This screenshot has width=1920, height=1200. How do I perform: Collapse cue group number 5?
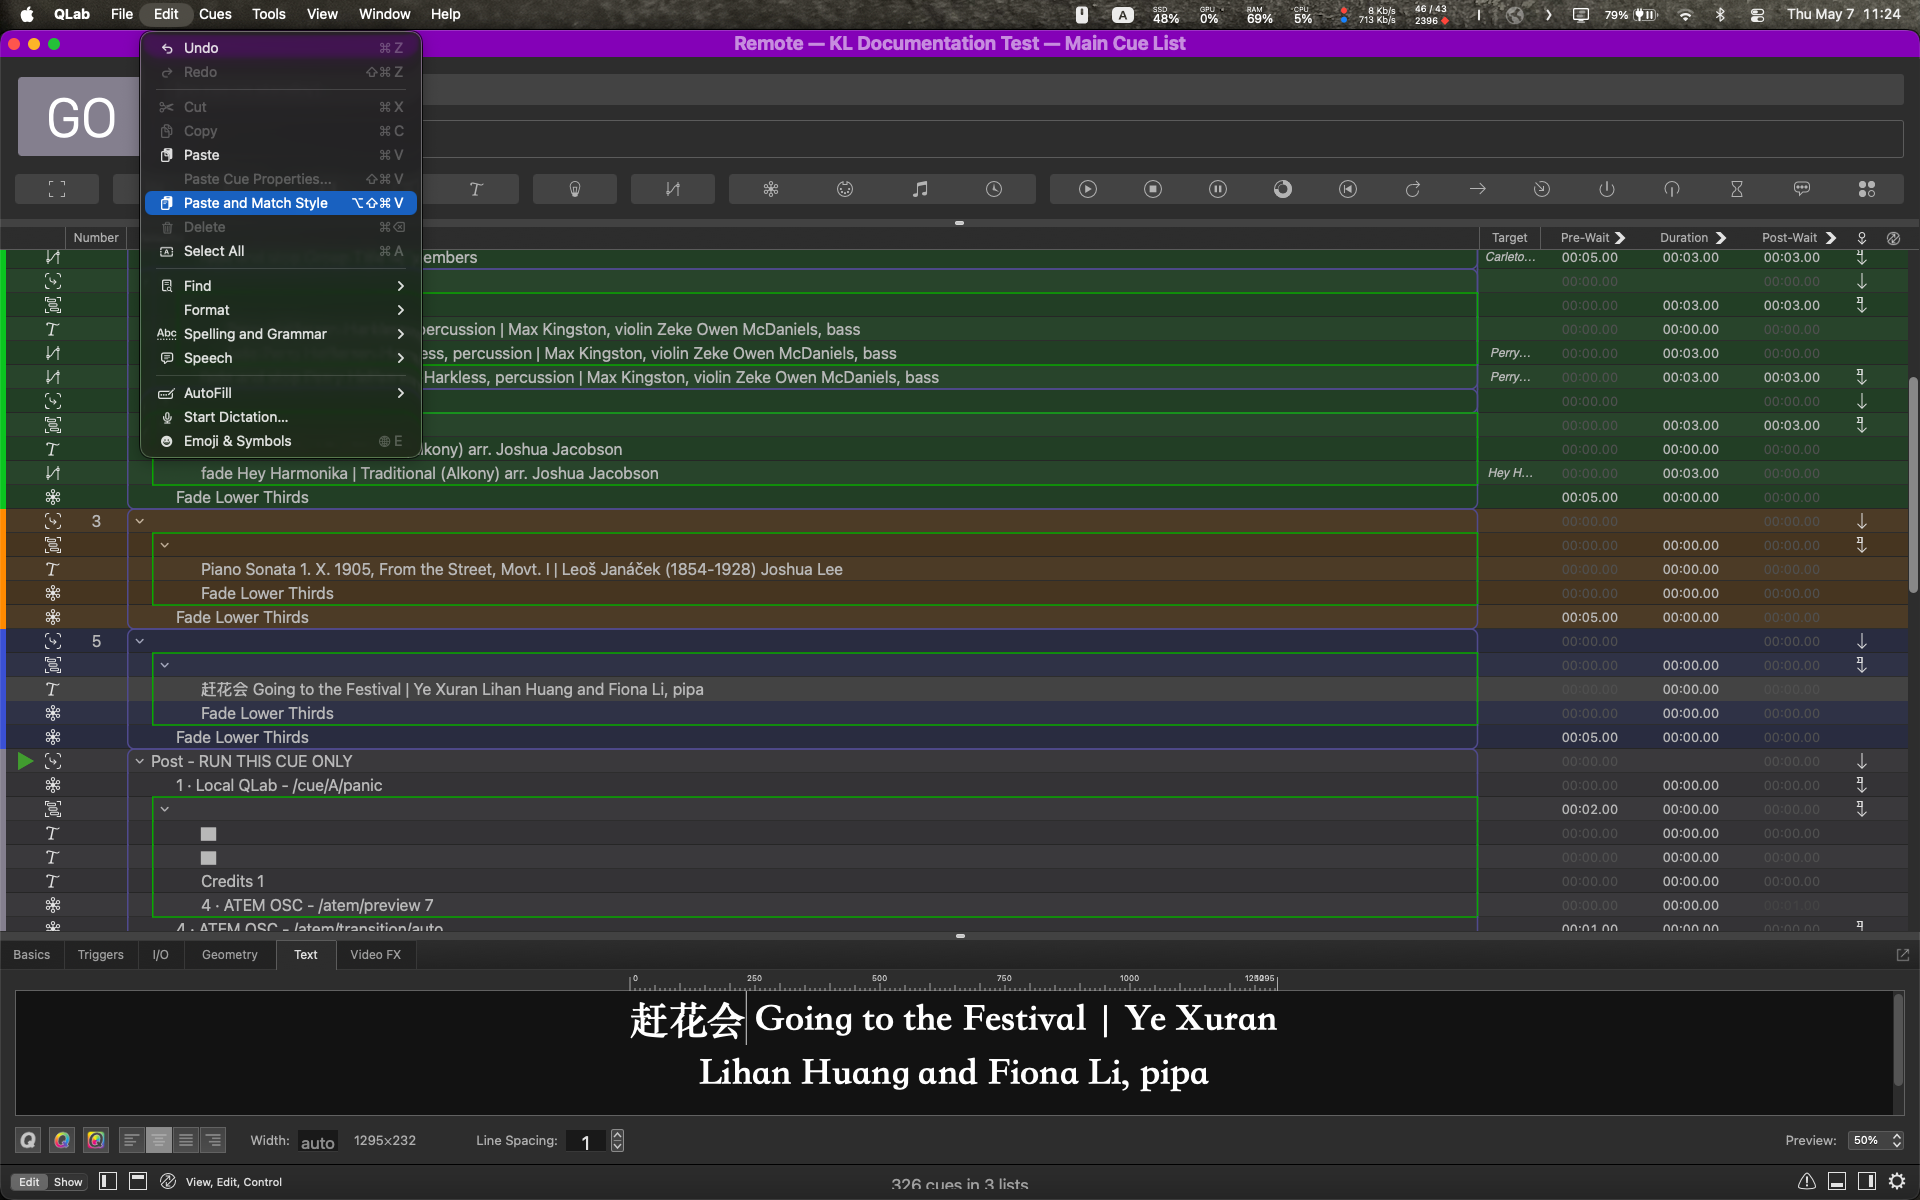click(x=140, y=641)
